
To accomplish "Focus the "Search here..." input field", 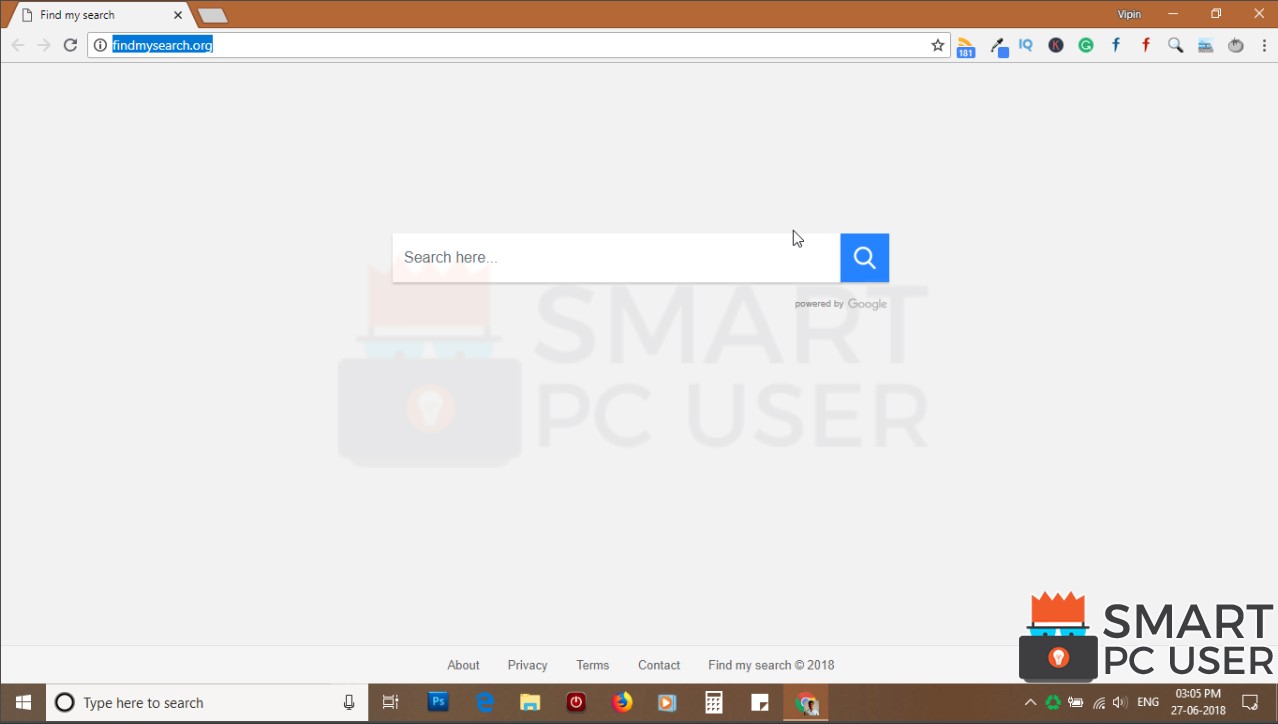I will pyautogui.click(x=616, y=258).
